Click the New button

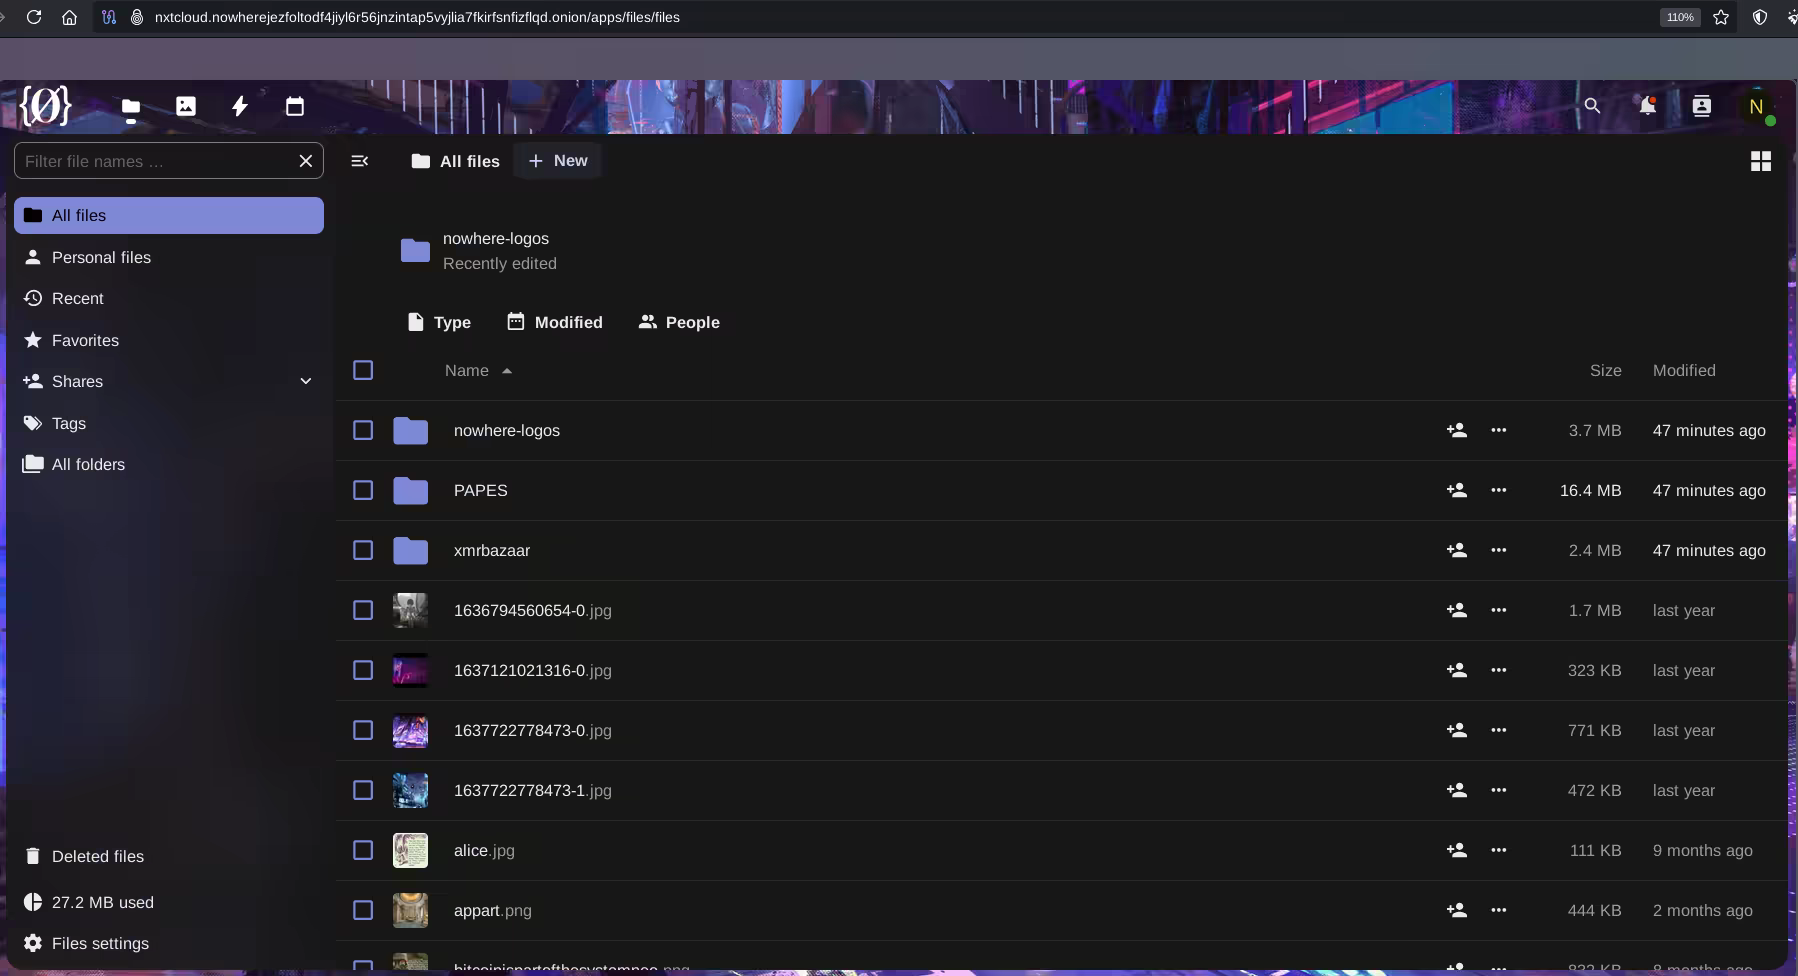tap(557, 161)
